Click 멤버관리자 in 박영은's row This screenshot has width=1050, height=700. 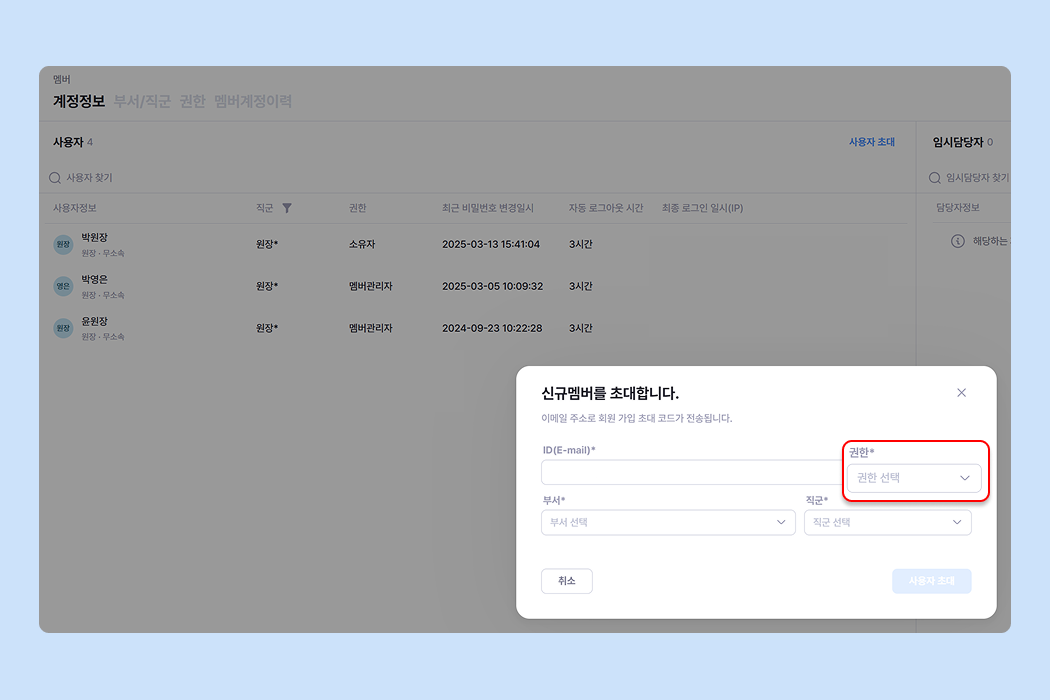tap(370, 286)
